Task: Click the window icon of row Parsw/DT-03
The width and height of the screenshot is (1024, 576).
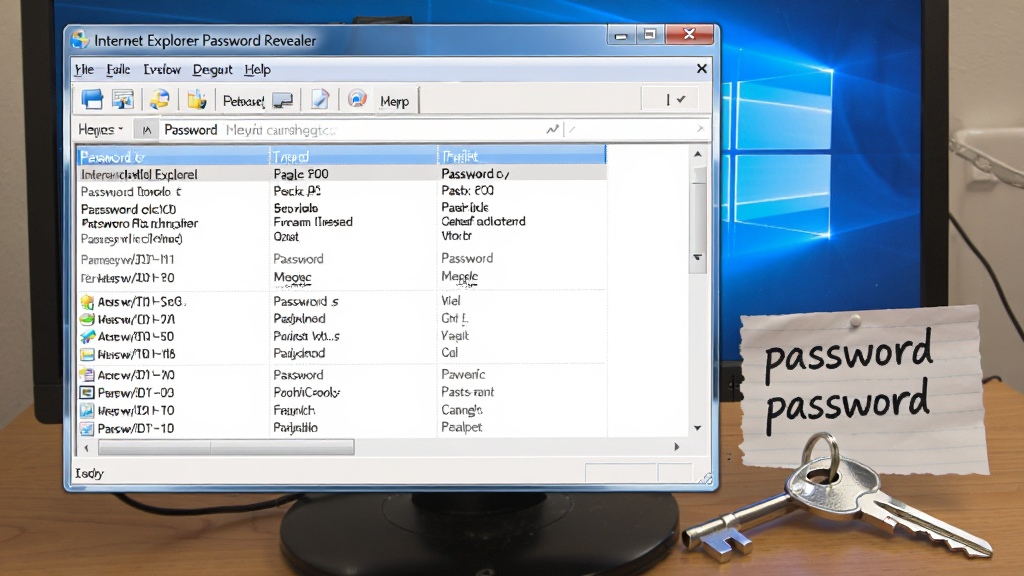Action: (x=87, y=392)
